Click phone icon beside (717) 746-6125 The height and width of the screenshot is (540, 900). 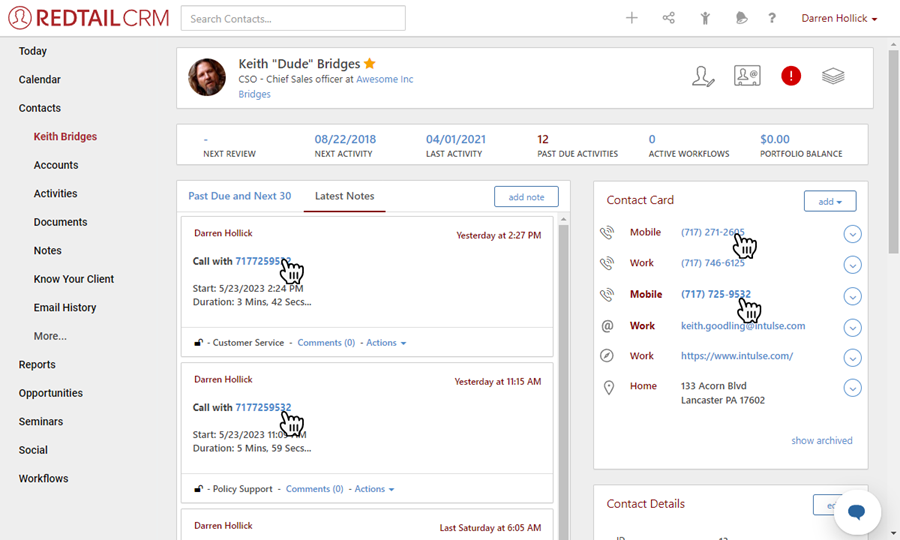click(607, 263)
